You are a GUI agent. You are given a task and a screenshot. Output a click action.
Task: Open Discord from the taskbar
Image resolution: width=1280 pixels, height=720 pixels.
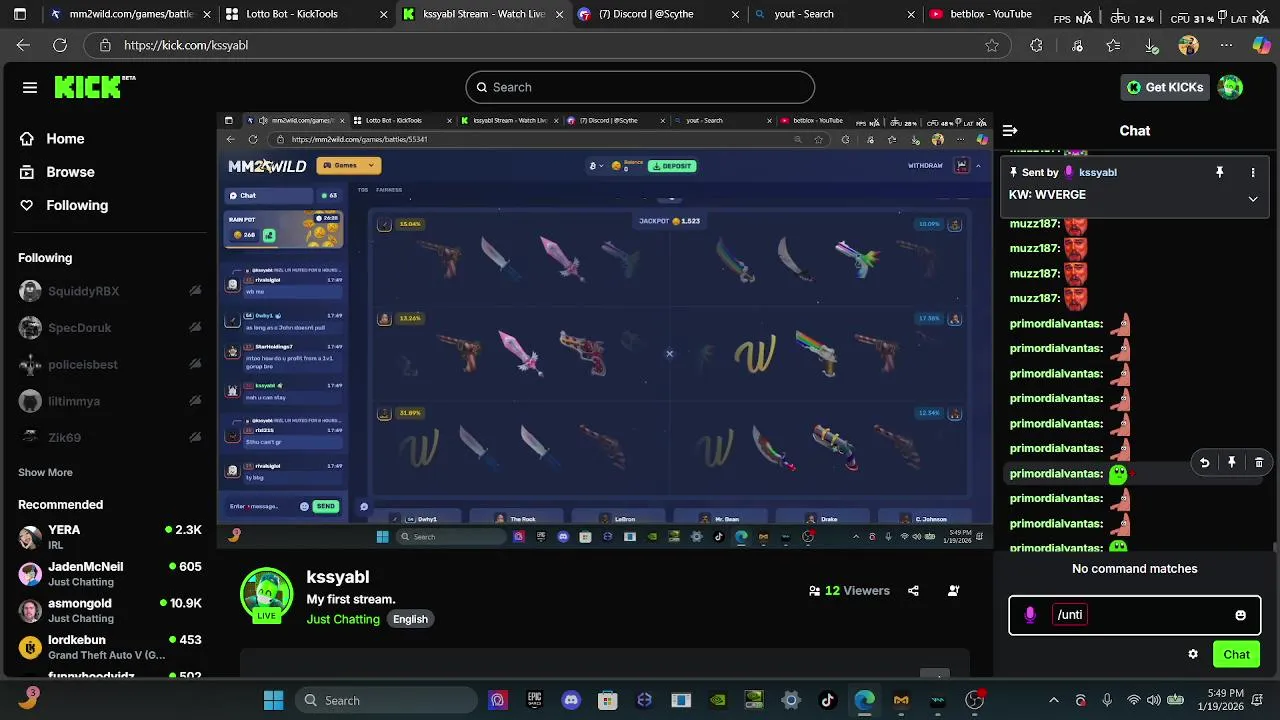click(x=571, y=700)
